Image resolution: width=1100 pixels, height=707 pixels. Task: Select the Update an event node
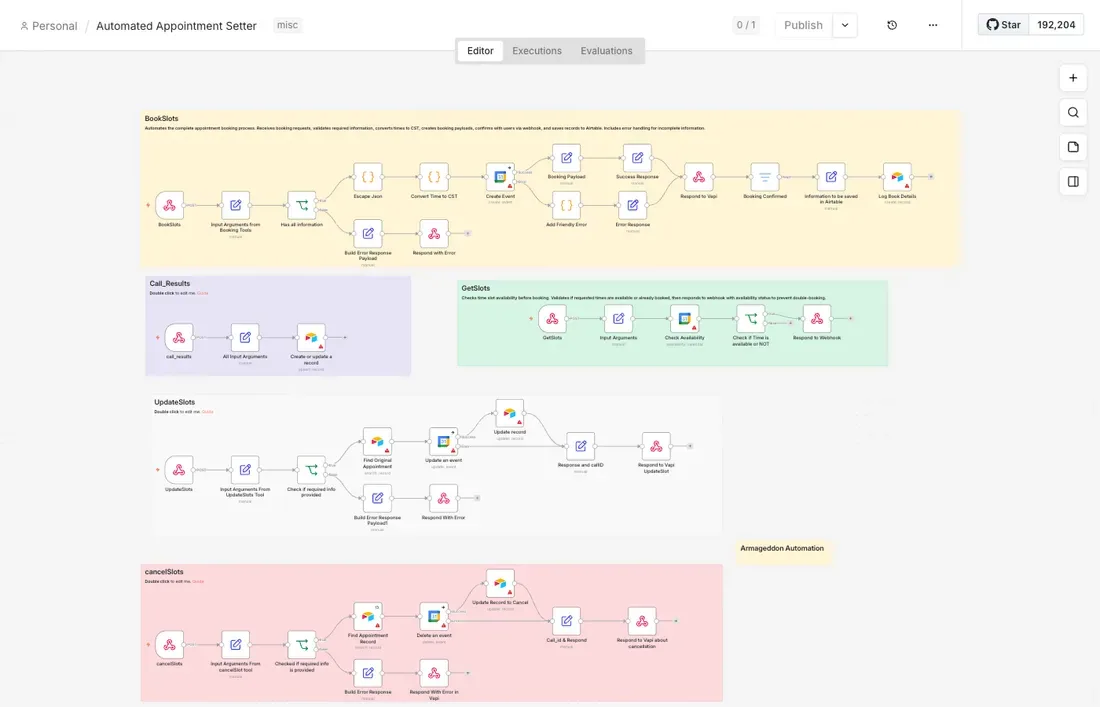[443, 442]
